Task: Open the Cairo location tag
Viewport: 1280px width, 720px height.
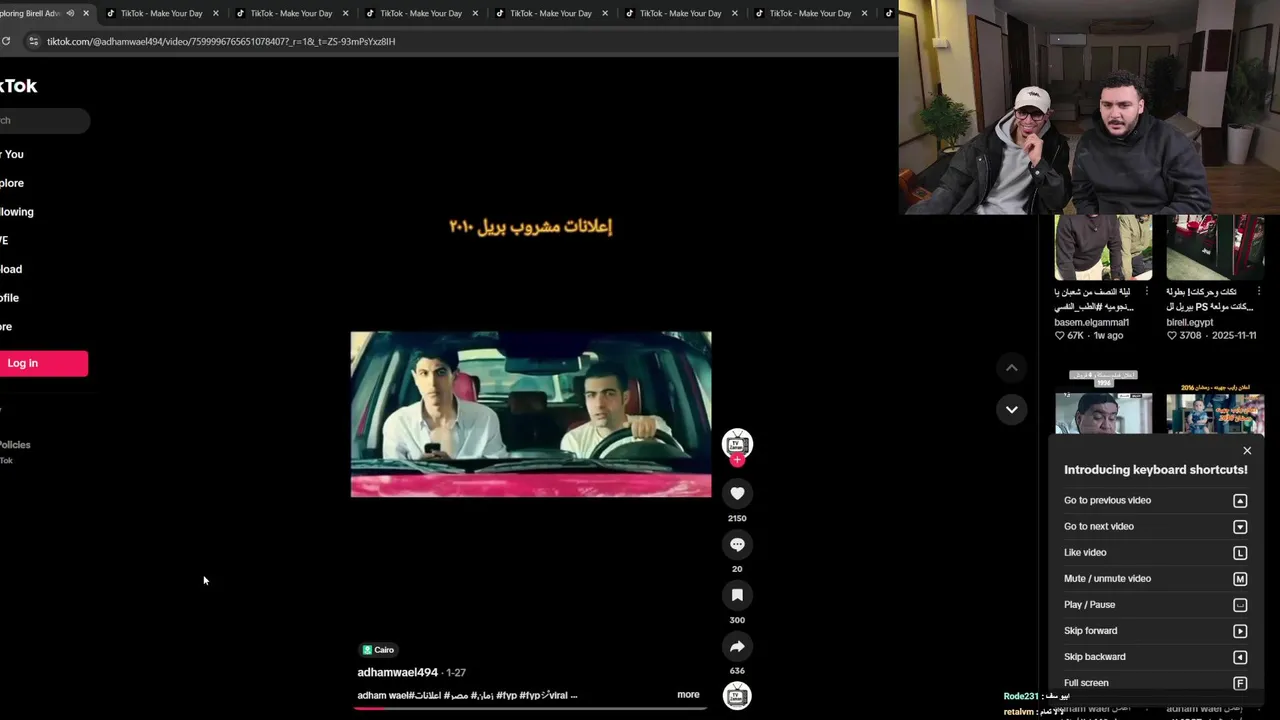Action: 378,650
